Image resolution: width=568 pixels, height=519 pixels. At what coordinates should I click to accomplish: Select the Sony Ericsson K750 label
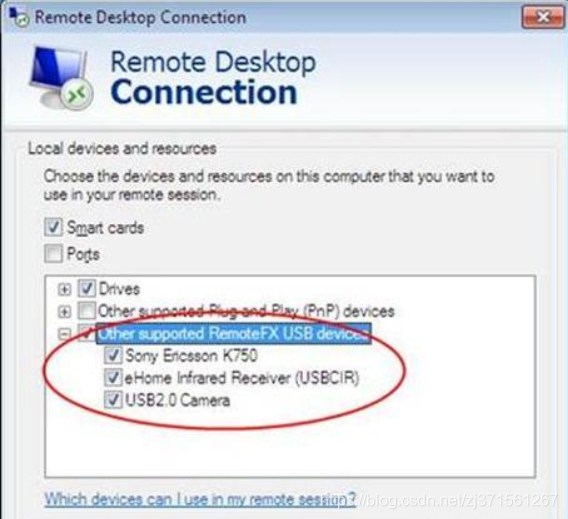pos(191,355)
